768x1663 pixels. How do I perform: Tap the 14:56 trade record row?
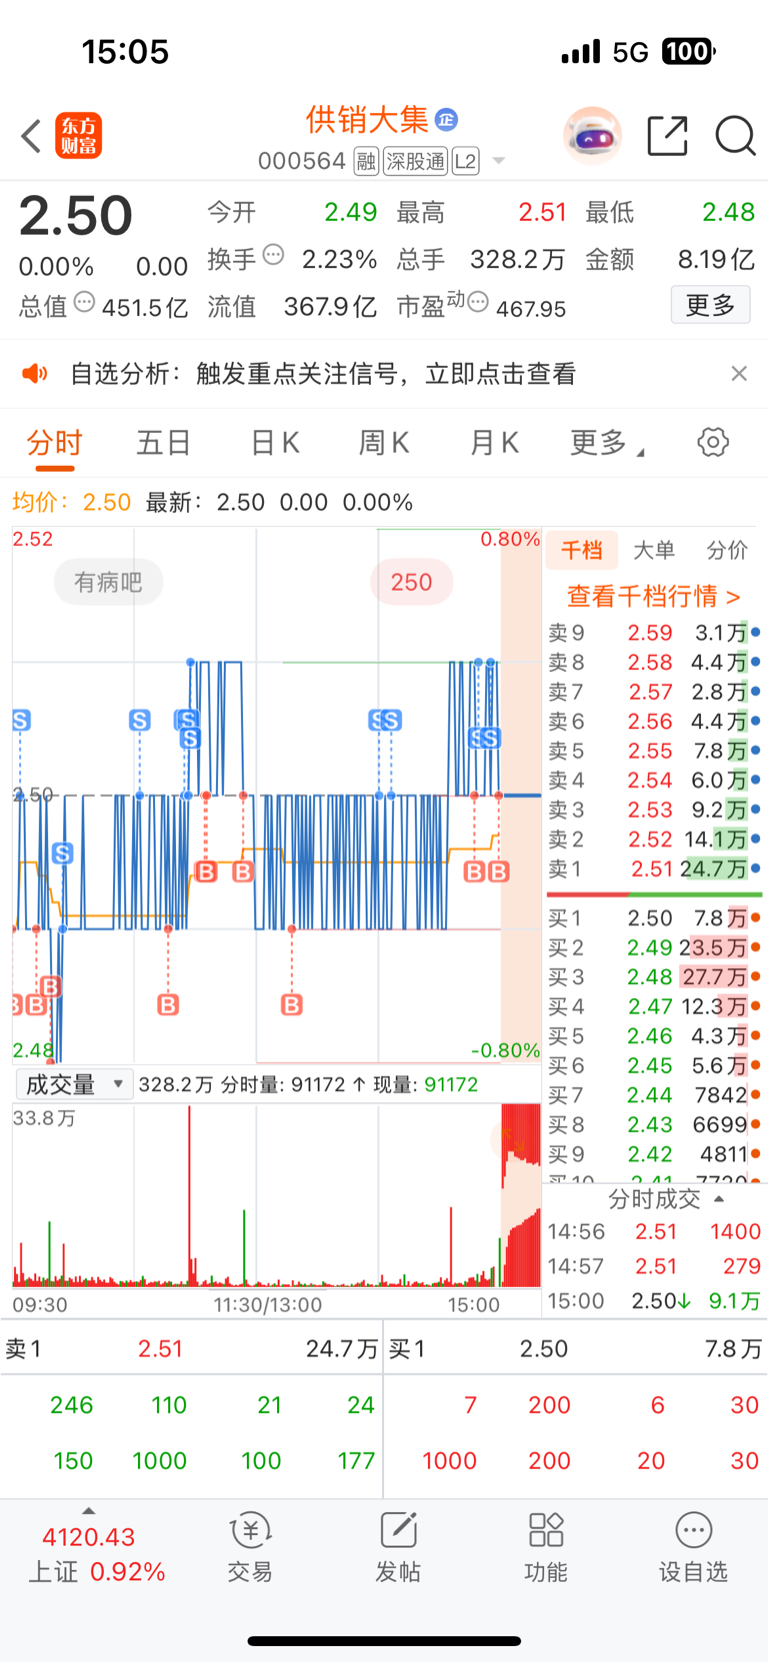coord(654,1232)
